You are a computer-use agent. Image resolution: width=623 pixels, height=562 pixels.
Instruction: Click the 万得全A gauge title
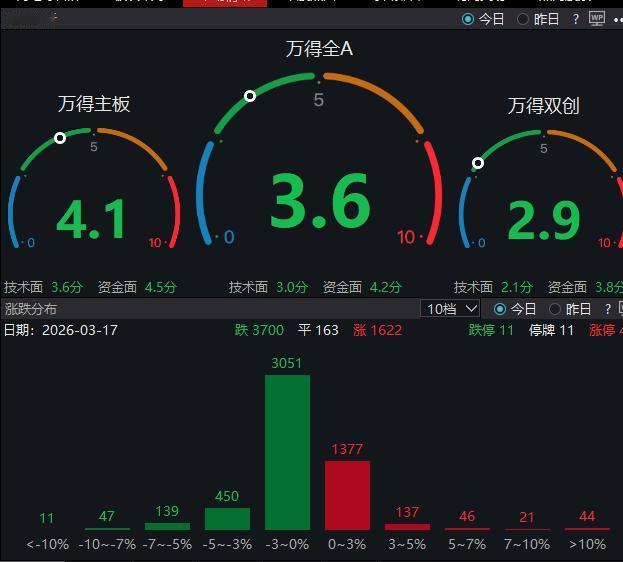pyautogui.click(x=319, y=49)
